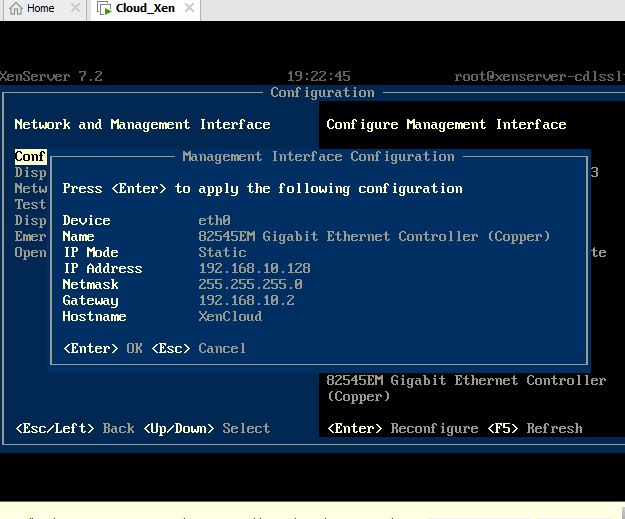Viewport: 625px width, 519px height.
Task: Click the IP Mode field label
Action: (91, 252)
